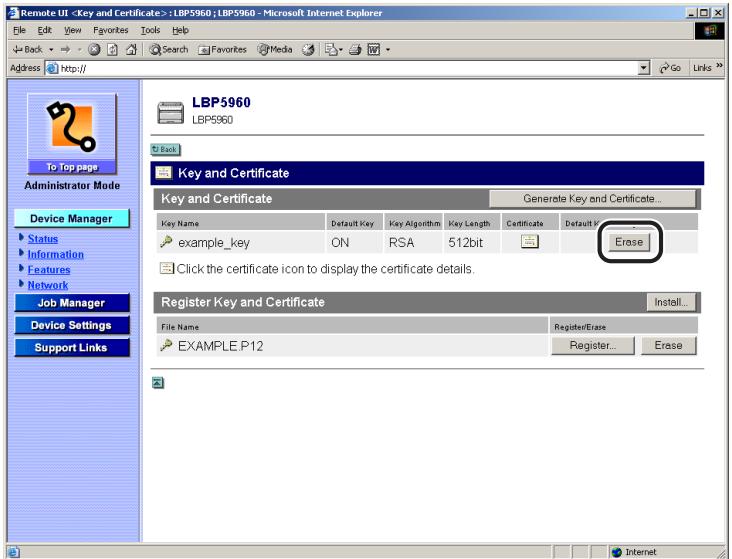Open the View menu
This screenshot has width=732, height=559.
coord(72,30)
